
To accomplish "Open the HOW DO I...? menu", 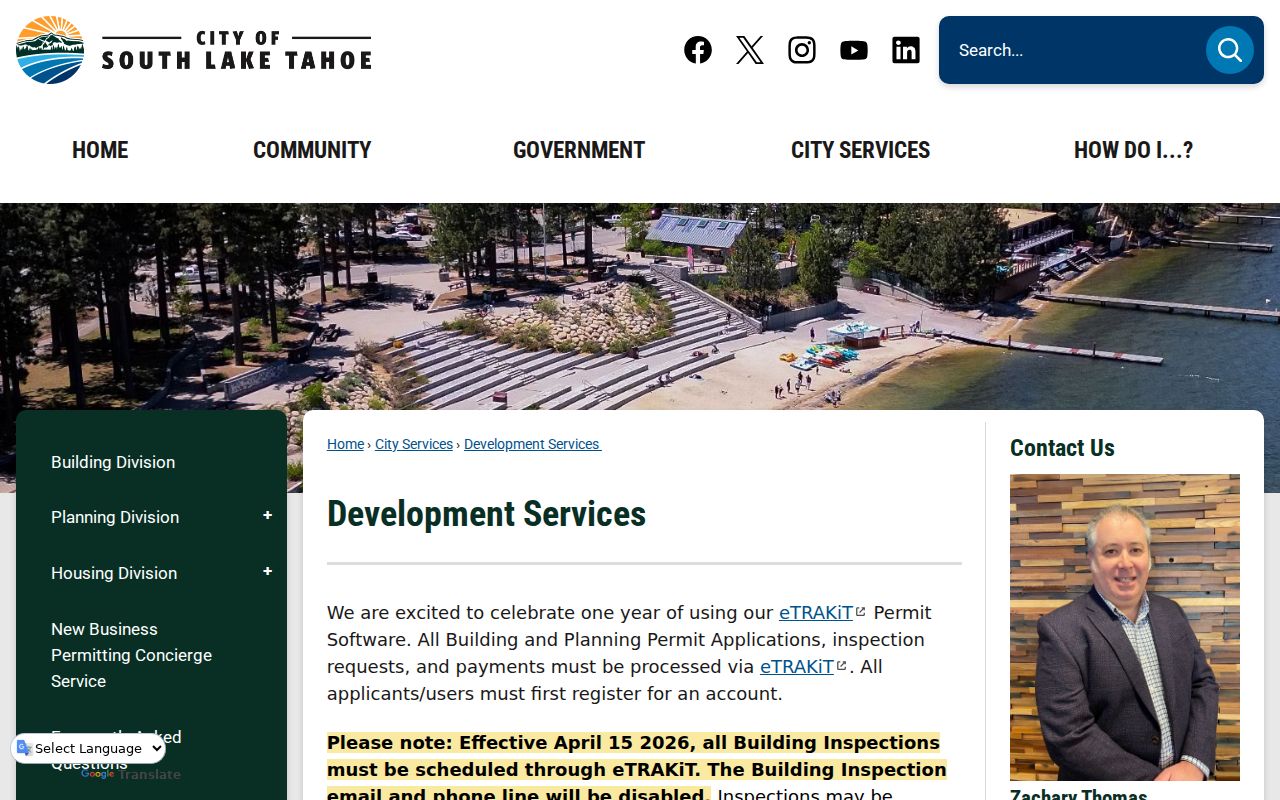I will click(1133, 150).
